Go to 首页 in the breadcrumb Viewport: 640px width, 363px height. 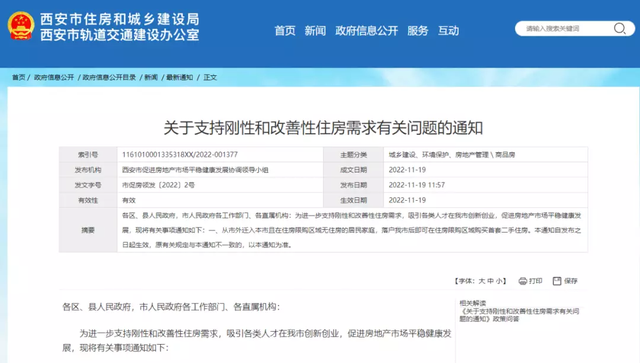(18, 77)
